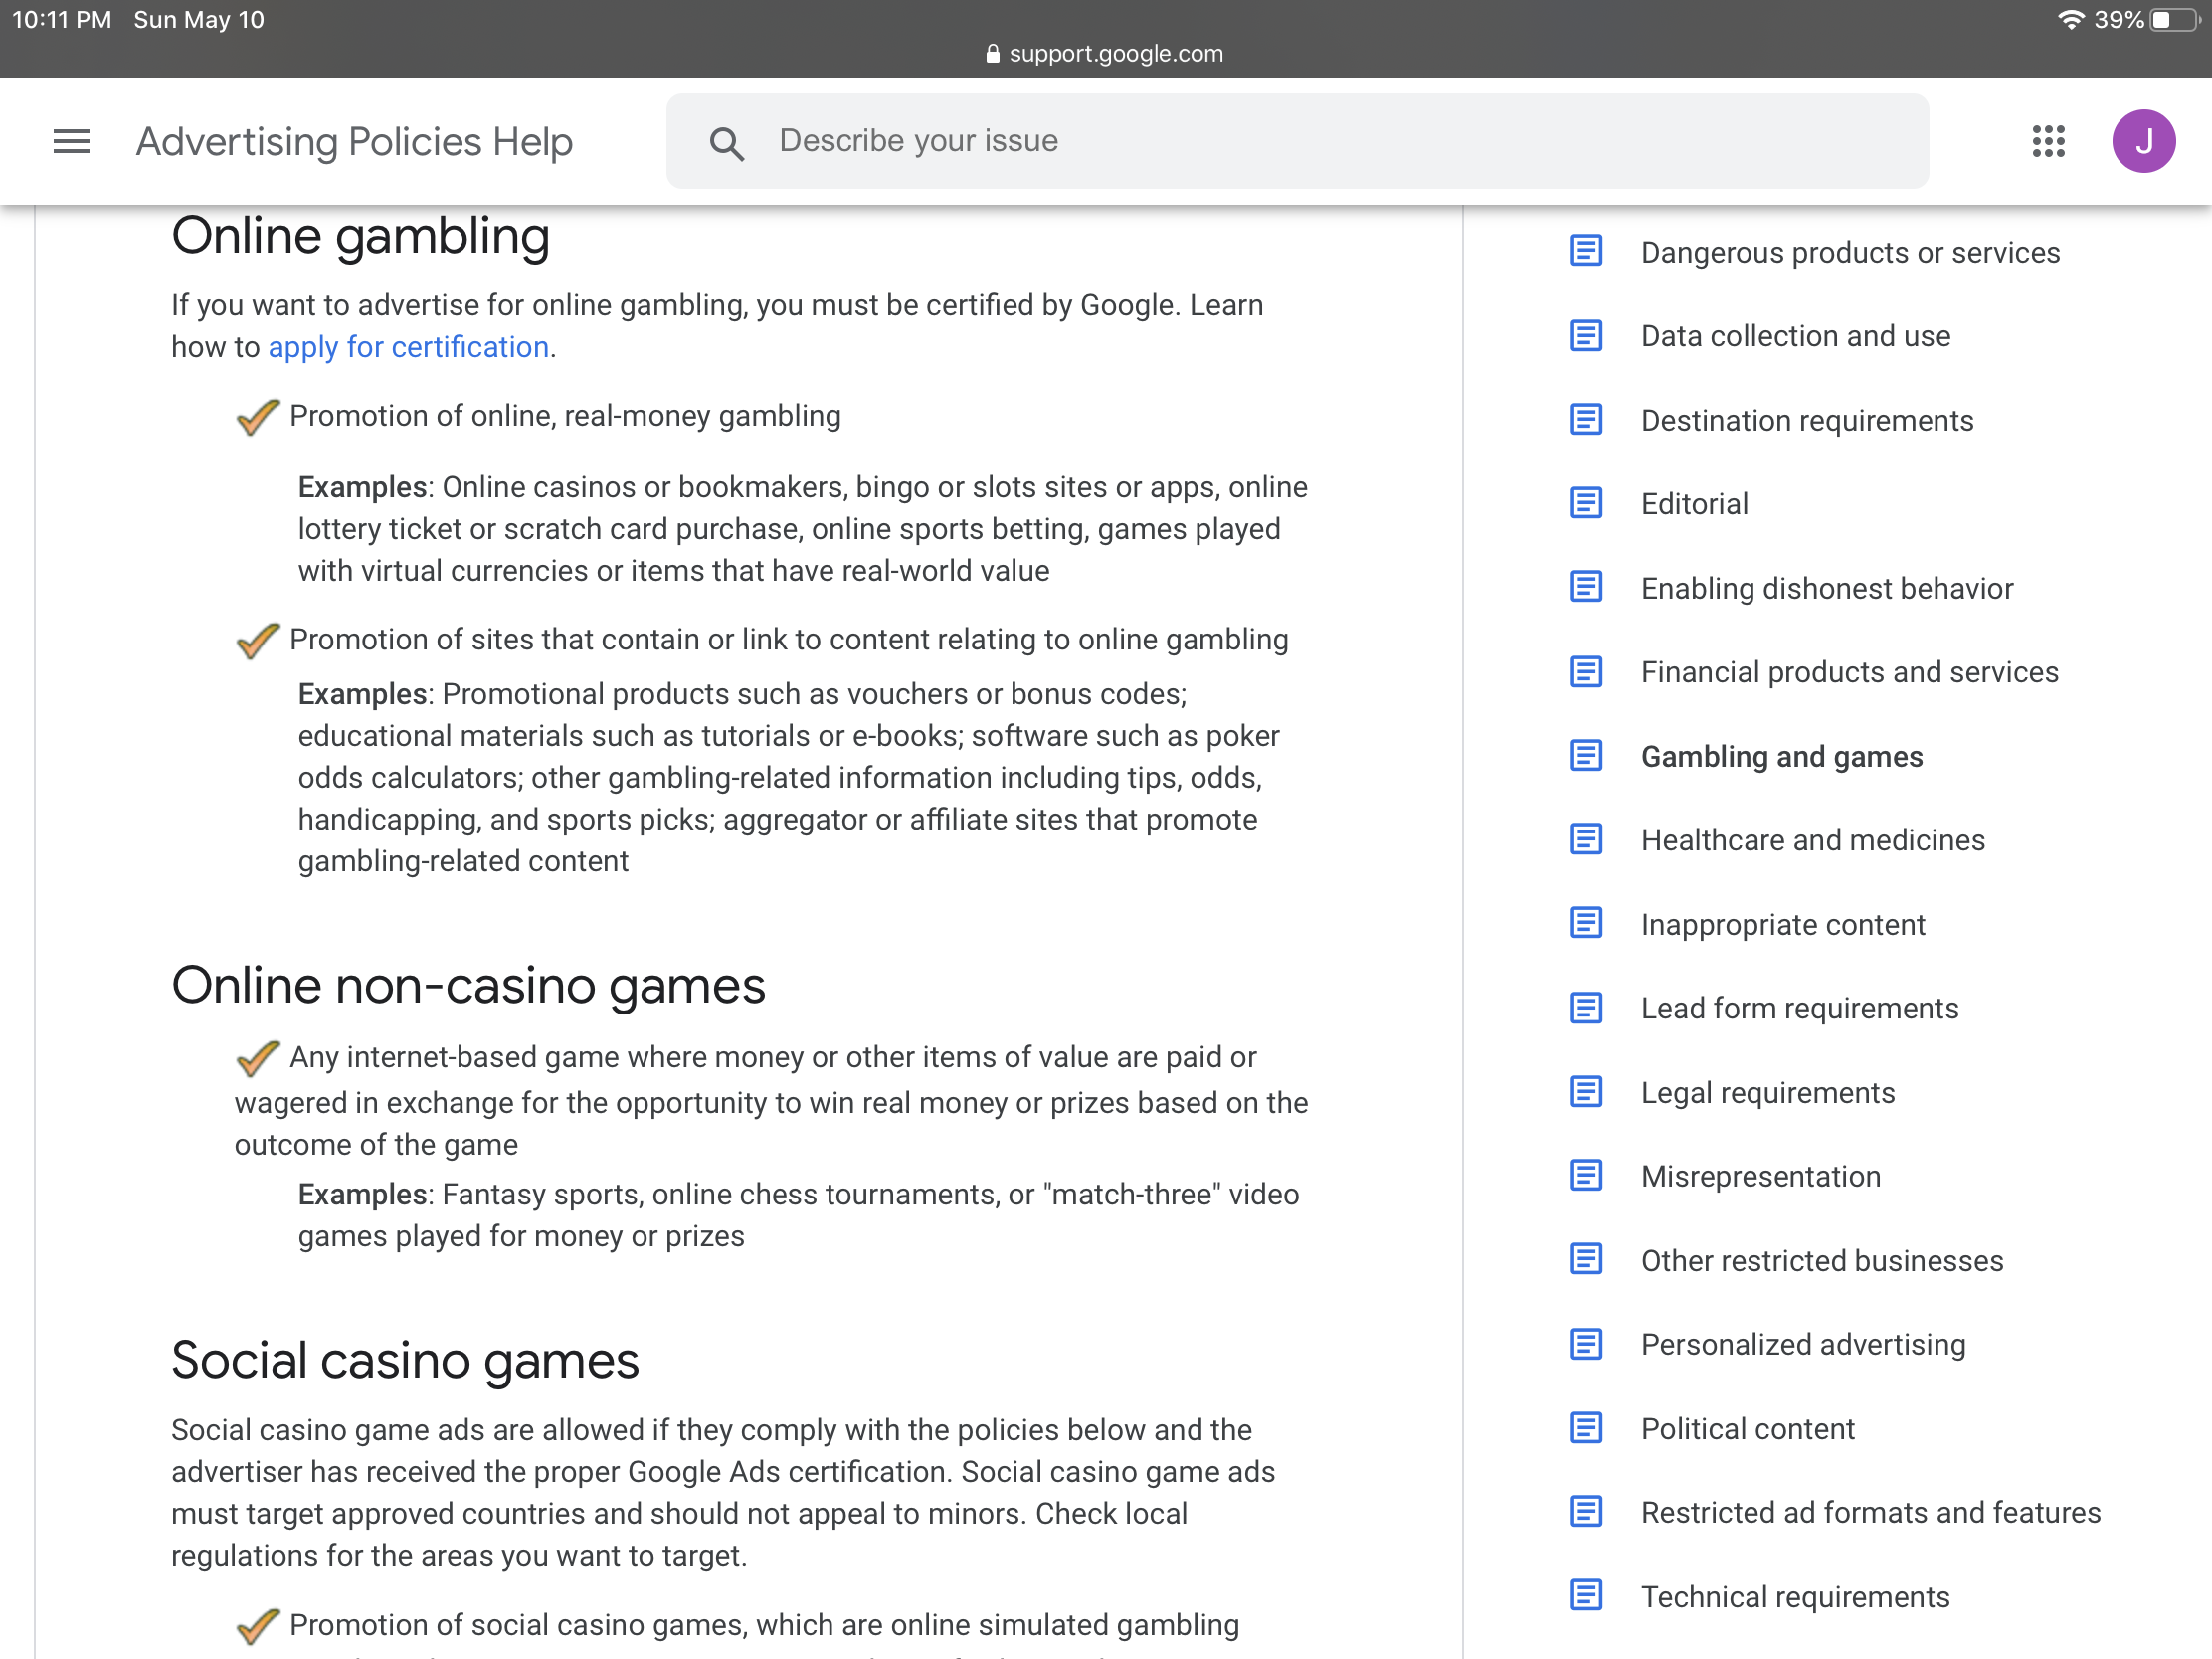Viewport: 2212px width, 1659px height.
Task: Open Financial products and services article
Action: (1849, 672)
